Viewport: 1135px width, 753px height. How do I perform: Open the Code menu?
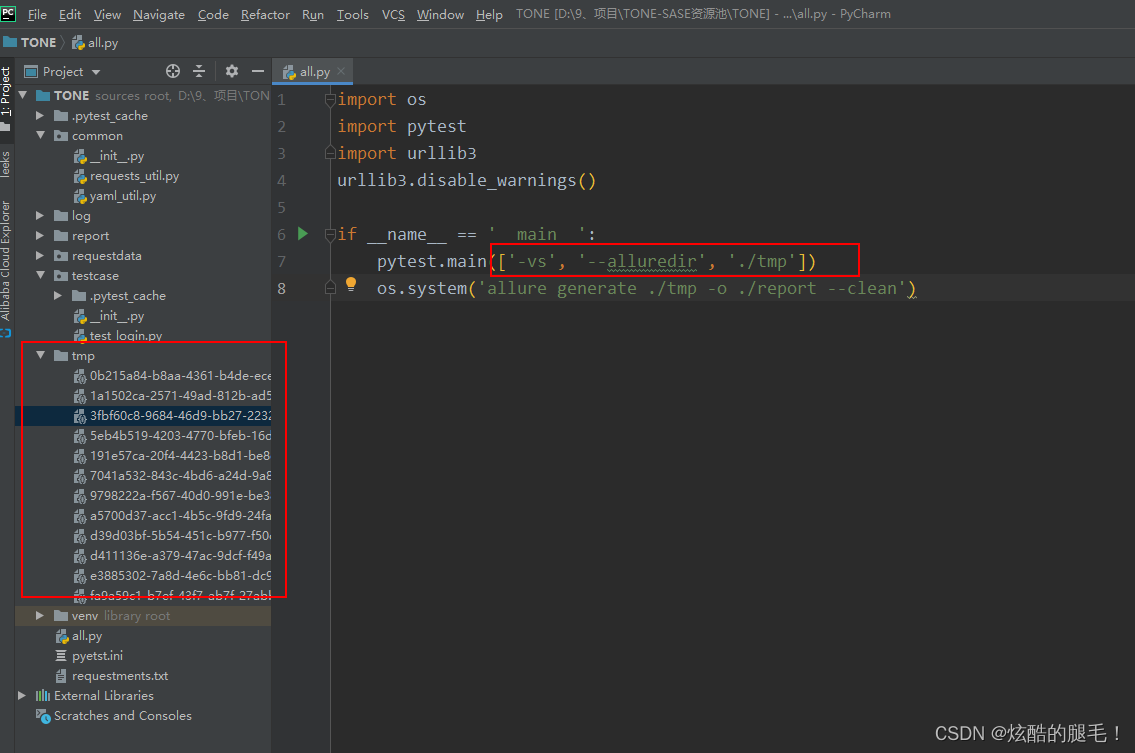pyautogui.click(x=213, y=14)
